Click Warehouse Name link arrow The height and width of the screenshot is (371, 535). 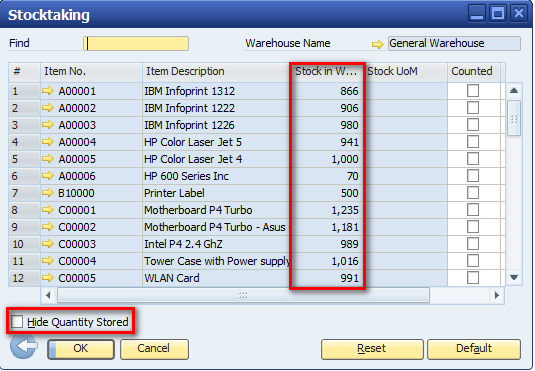pos(378,44)
